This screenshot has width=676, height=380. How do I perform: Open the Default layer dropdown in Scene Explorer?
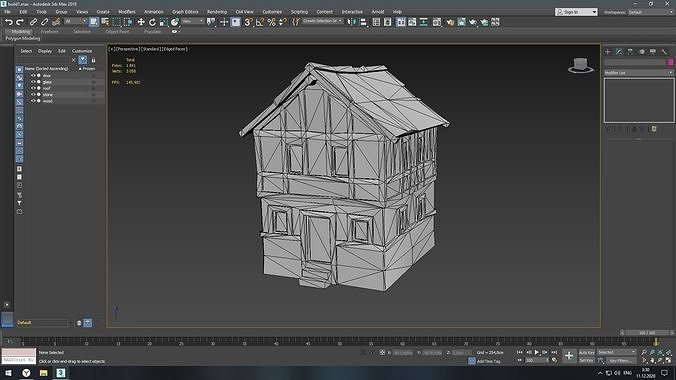44,323
